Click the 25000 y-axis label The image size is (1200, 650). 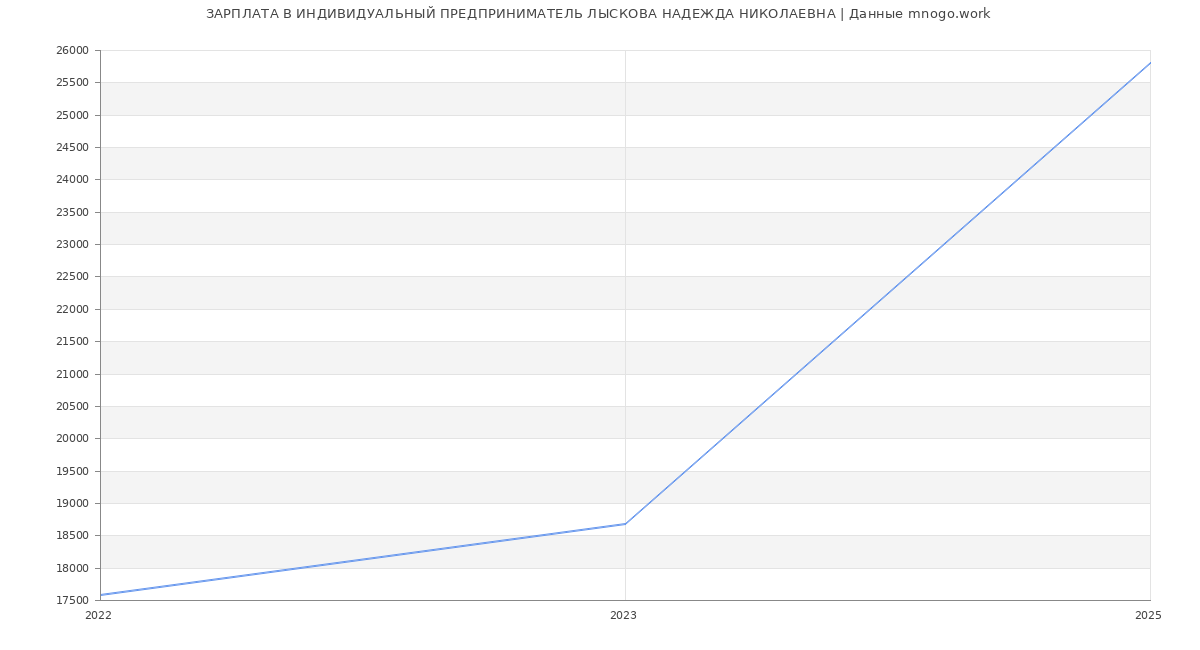(72, 115)
